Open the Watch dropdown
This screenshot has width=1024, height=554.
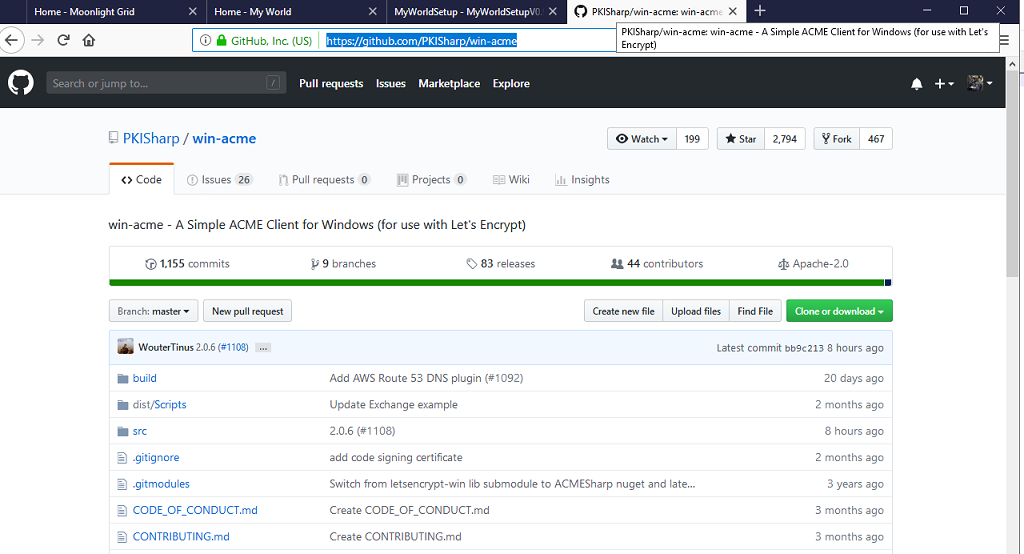click(x=643, y=138)
